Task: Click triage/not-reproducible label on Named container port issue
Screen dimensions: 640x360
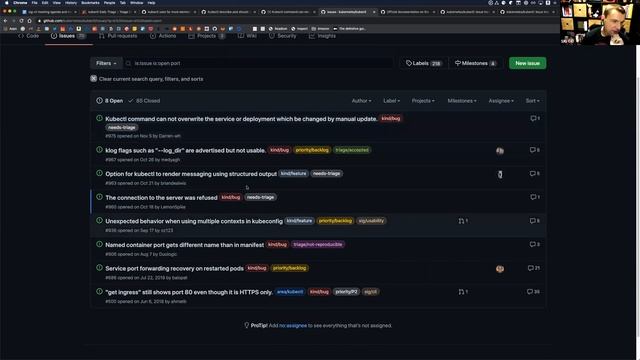Action: [318, 244]
